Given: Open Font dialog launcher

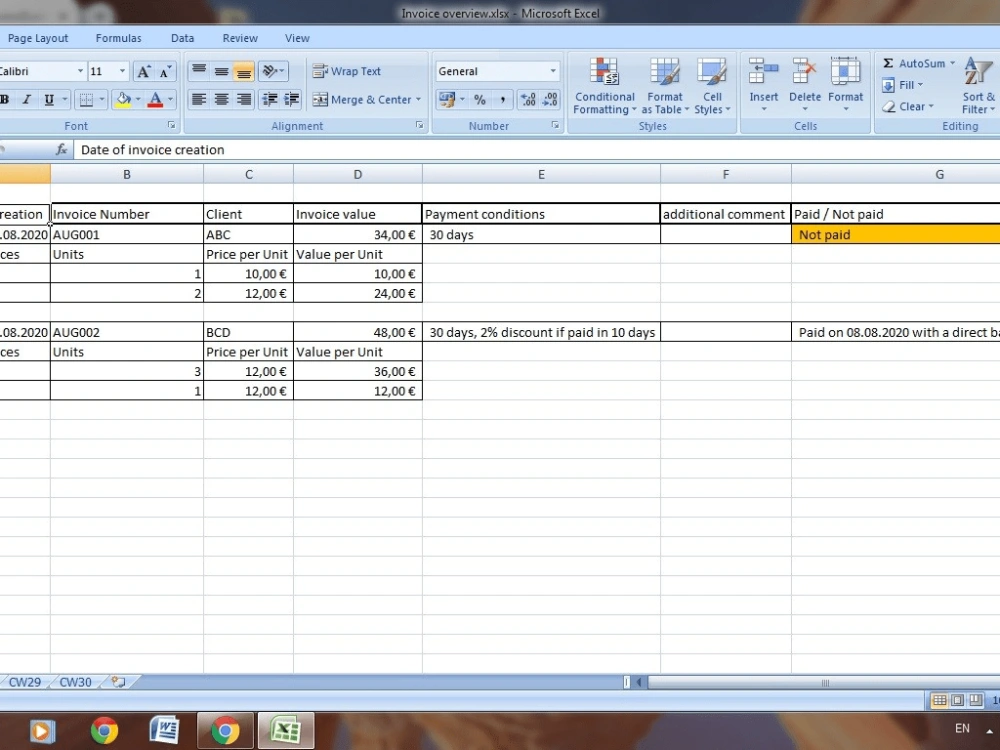Looking at the screenshot, I should point(172,126).
